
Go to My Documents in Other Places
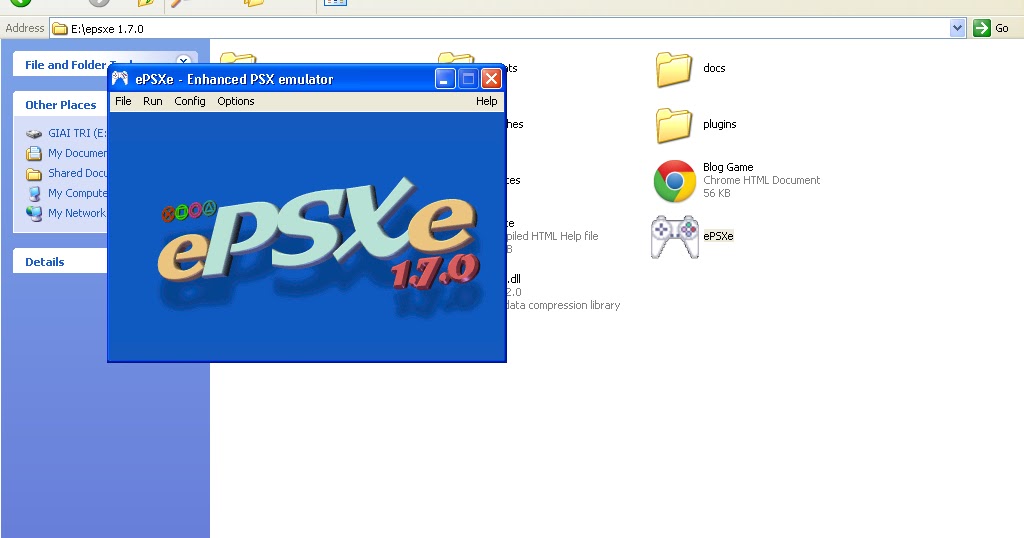[x=77, y=153]
